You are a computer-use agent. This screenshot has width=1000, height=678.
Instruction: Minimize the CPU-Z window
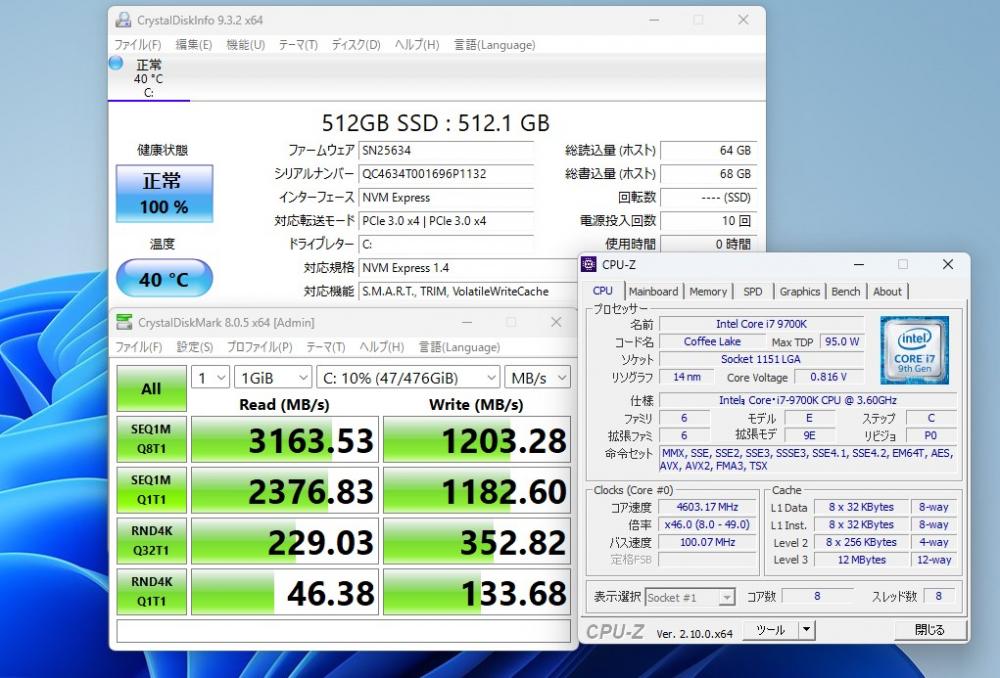pyautogui.click(x=859, y=264)
